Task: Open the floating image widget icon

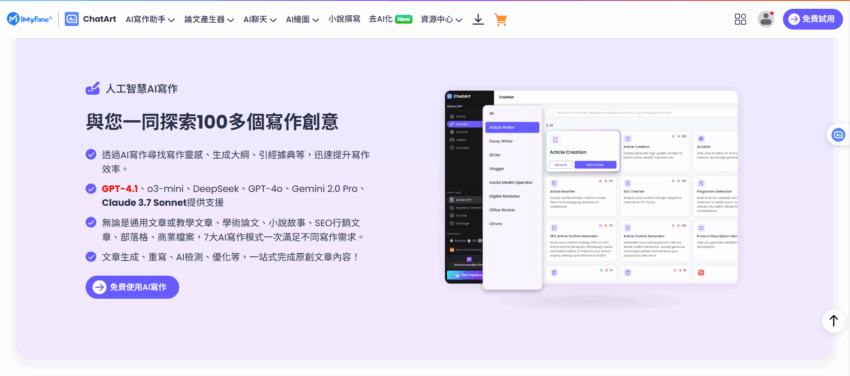Action: pyautogui.click(x=838, y=134)
